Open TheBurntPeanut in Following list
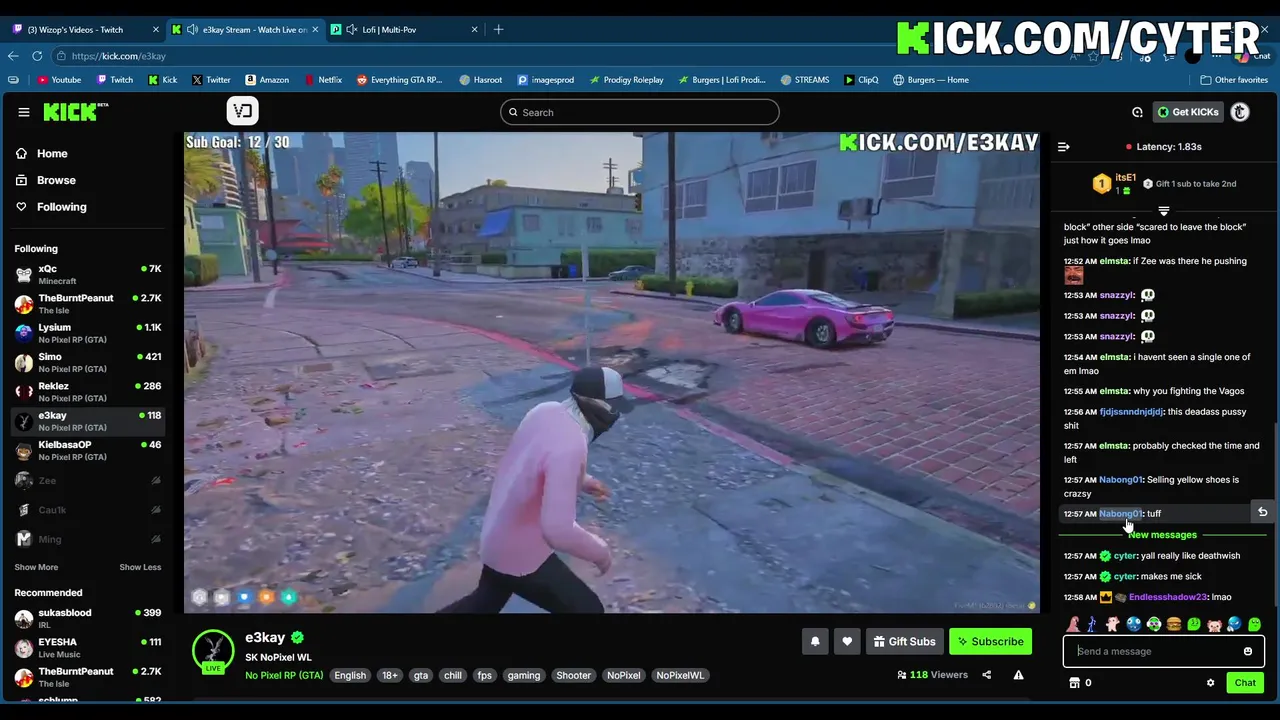 click(x=88, y=303)
